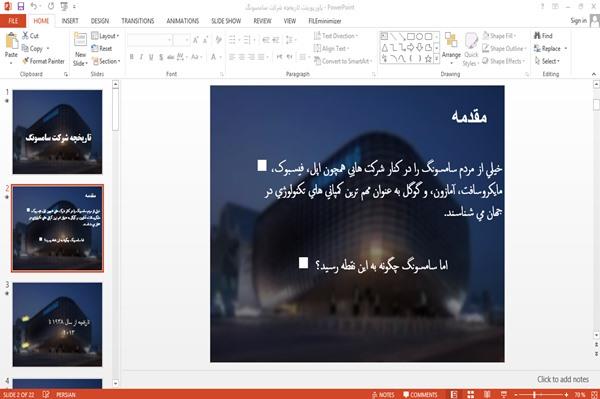This screenshot has width=600, height=399.
Task: Switch to Reading View icon
Action: [487, 394]
